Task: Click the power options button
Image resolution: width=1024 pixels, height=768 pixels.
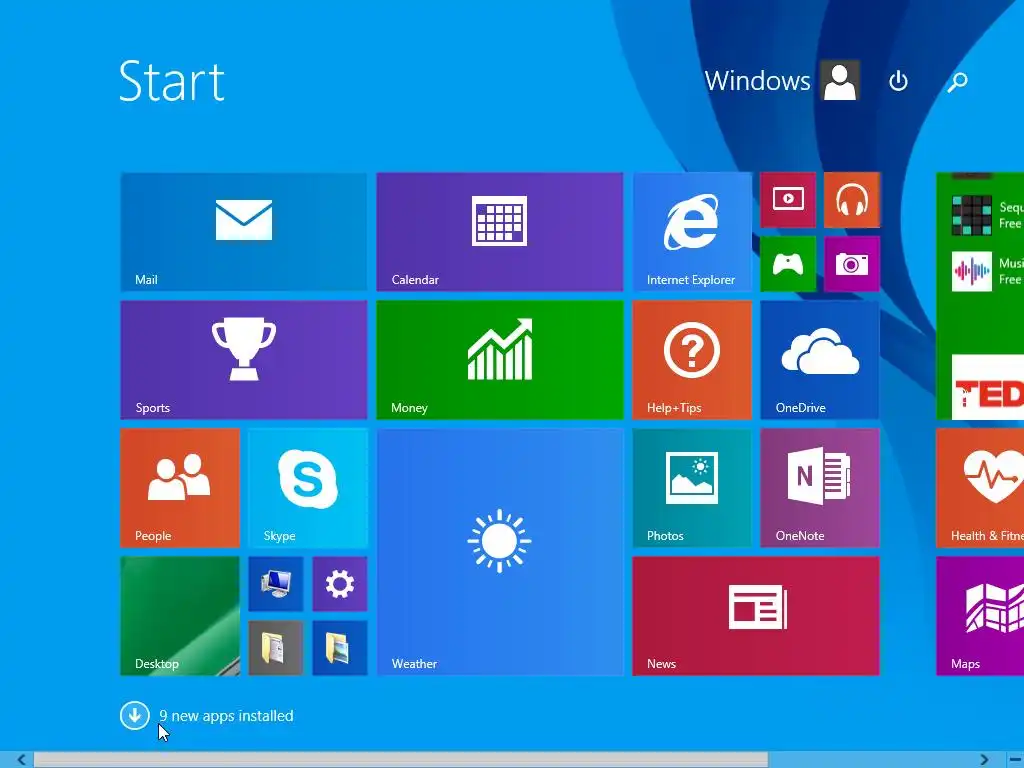Action: tap(899, 81)
